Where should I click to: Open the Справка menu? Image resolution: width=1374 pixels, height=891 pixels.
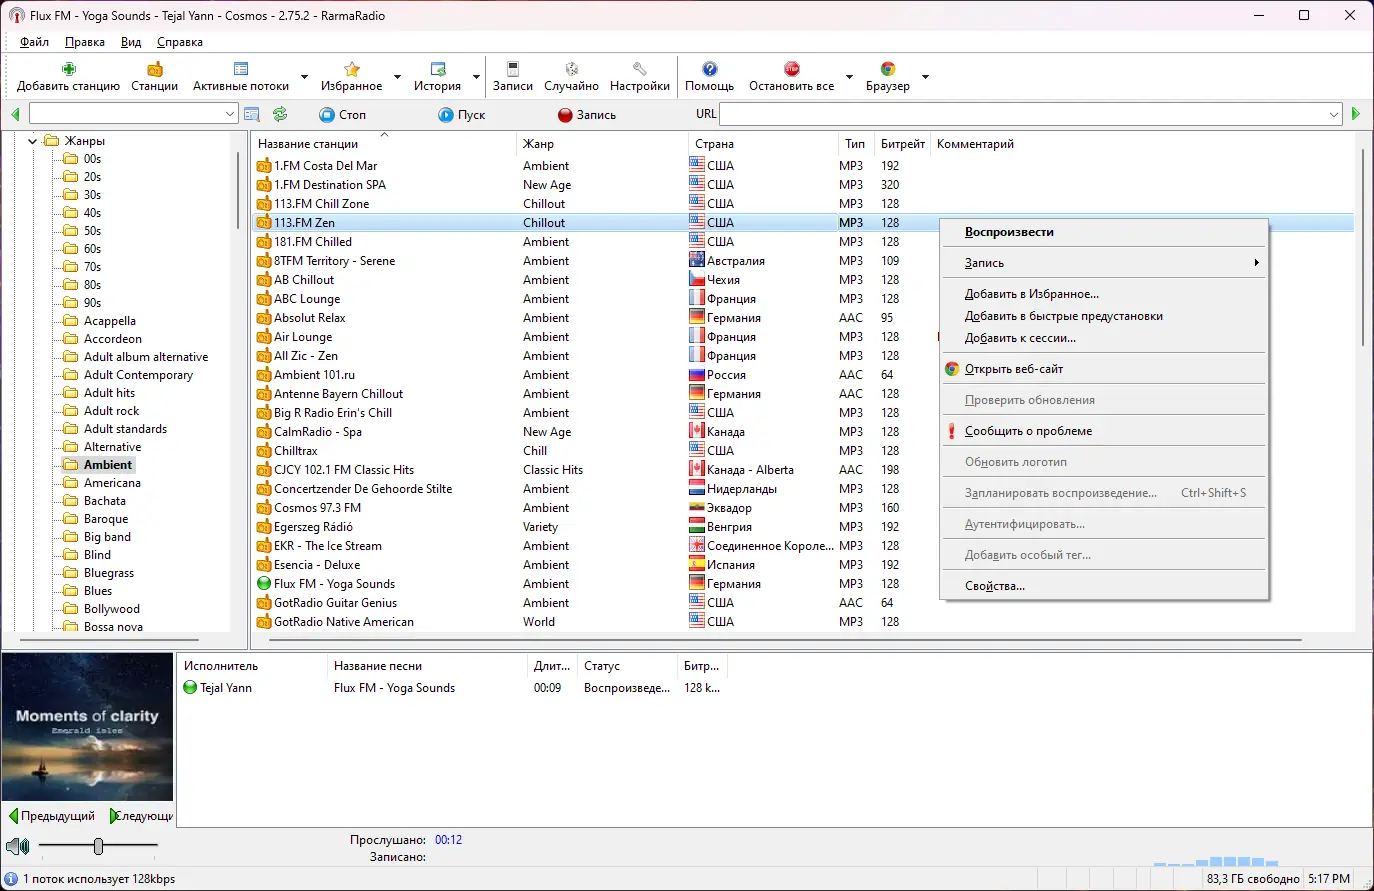(x=180, y=42)
